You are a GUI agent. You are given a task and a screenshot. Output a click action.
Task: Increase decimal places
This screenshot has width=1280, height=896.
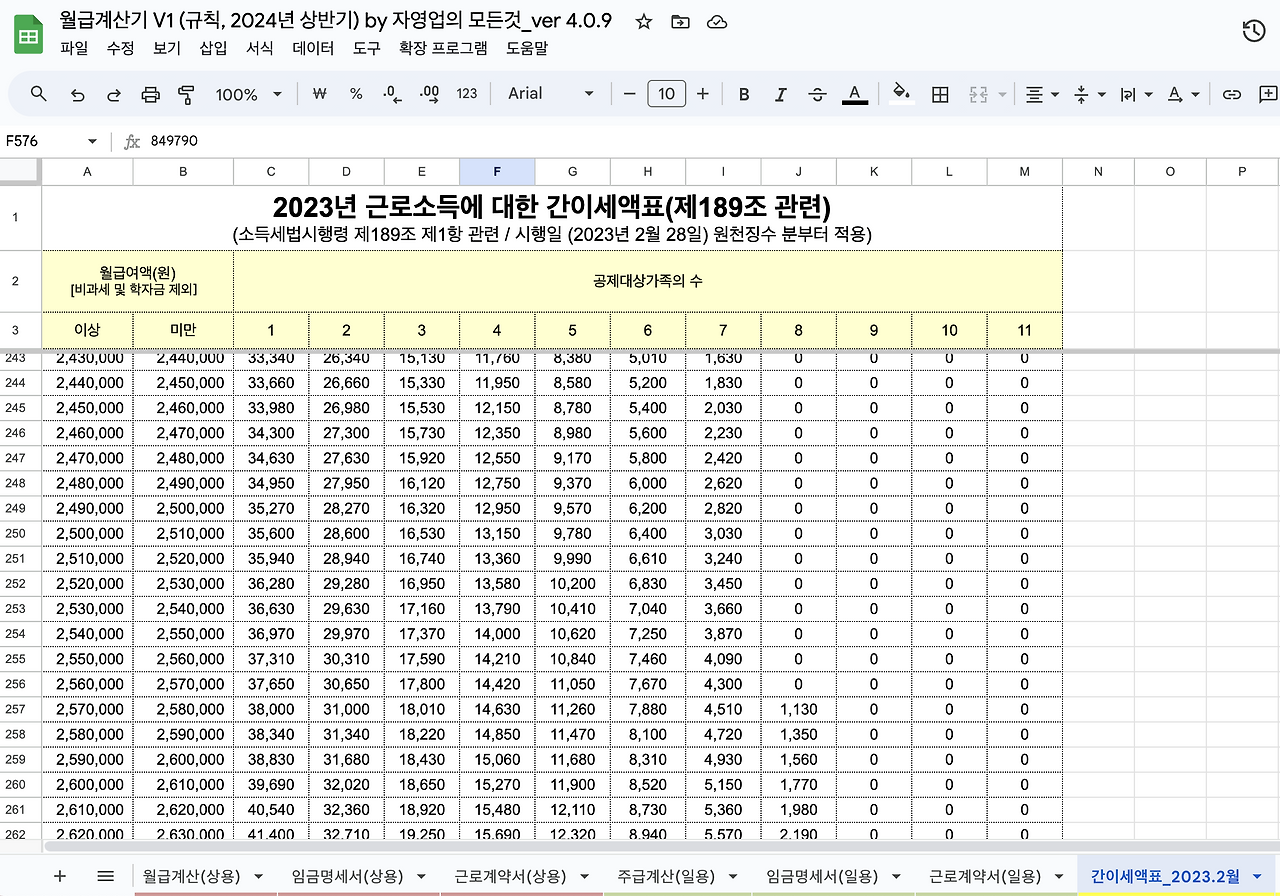[430, 94]
